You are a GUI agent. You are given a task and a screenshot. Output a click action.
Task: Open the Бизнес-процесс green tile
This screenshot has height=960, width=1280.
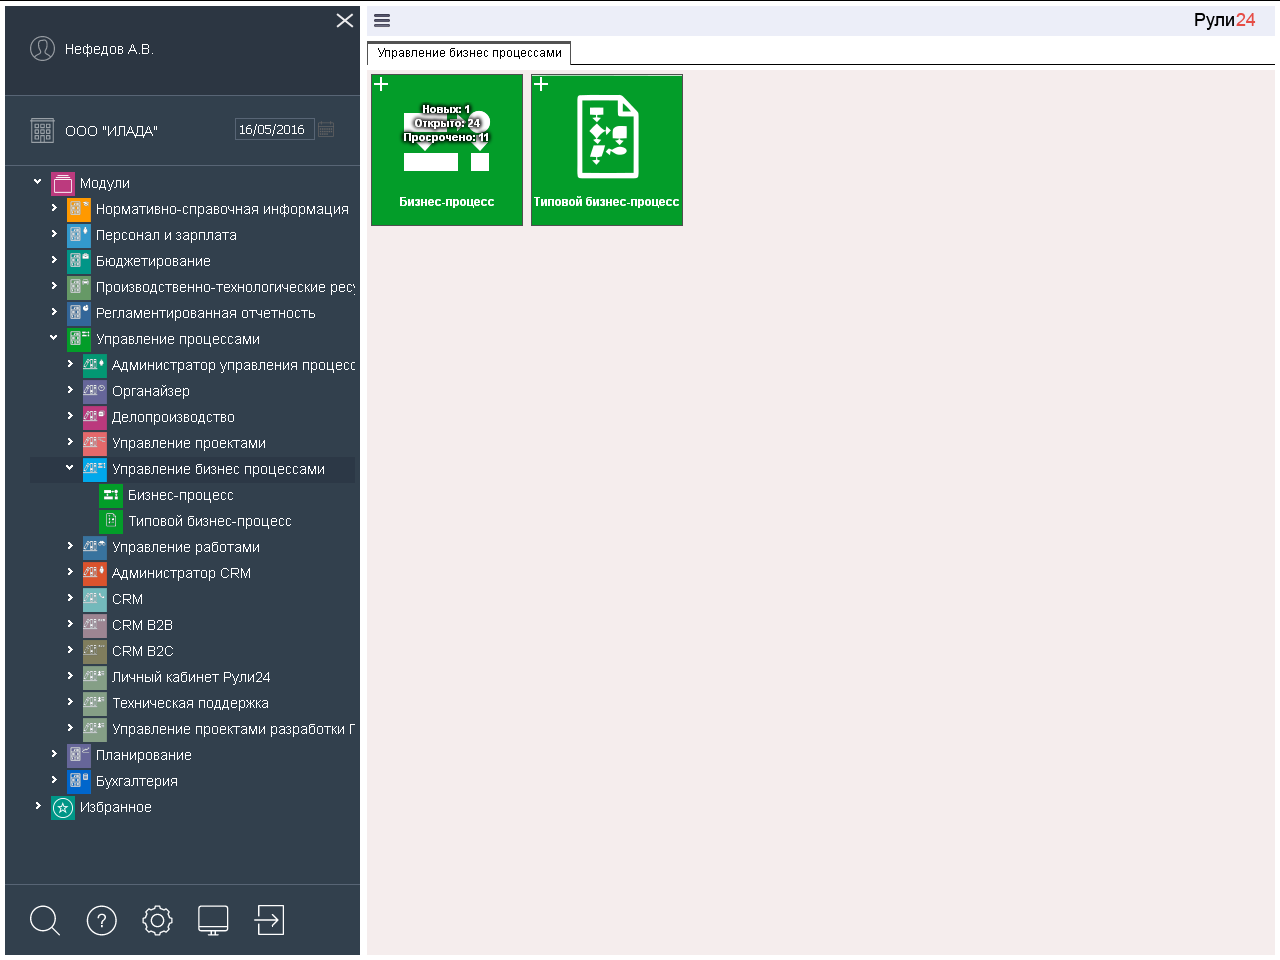(x=447, y=150)
